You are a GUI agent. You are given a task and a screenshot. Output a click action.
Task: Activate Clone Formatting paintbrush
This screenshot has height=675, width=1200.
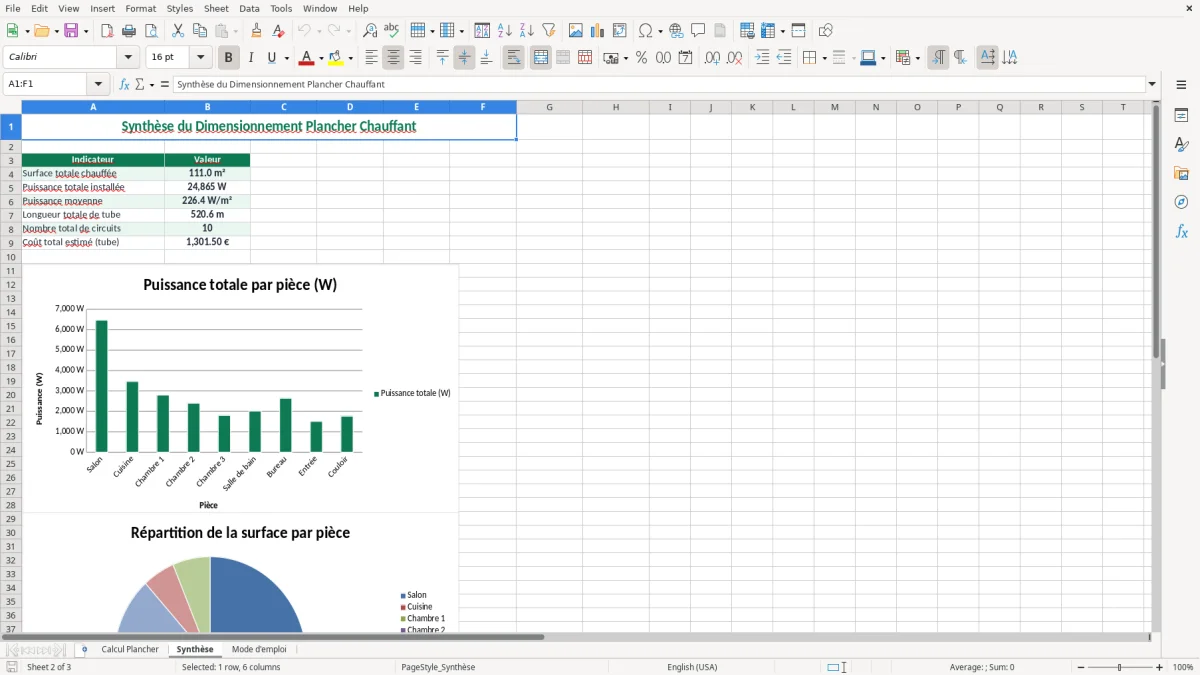pyautogui.click(x=256, y=31)
